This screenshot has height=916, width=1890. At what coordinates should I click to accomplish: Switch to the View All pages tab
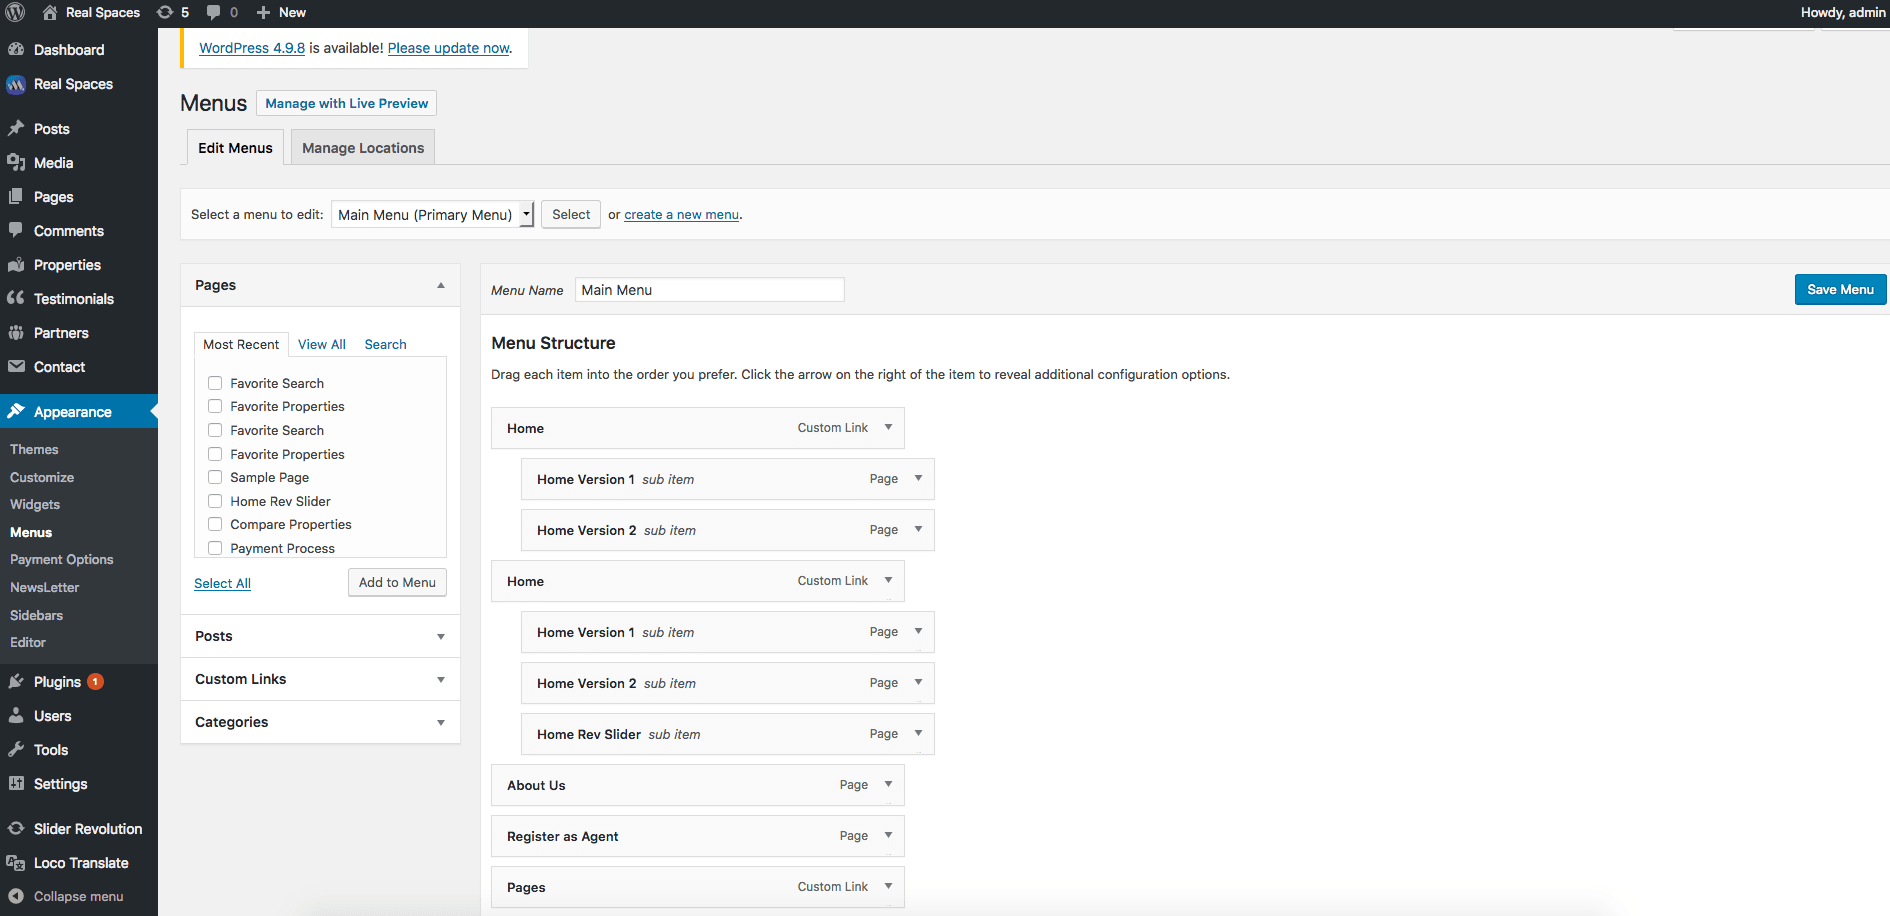[x=322, y=344]
